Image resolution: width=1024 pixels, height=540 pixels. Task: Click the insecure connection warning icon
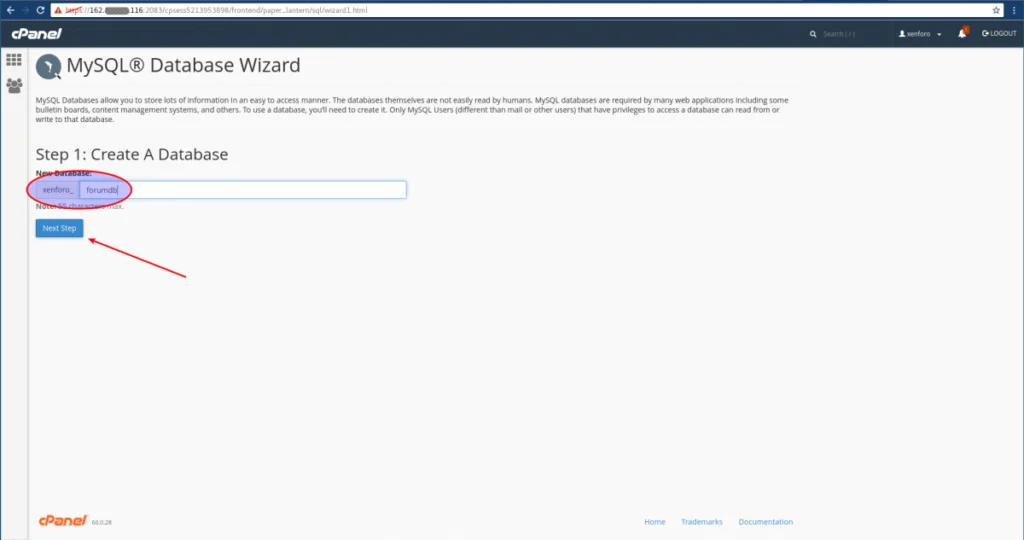[x=58, y=10]
